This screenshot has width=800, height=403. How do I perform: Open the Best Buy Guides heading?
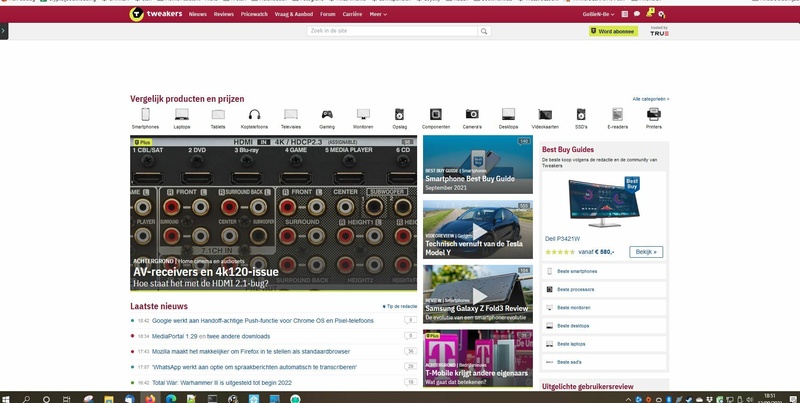[x=568, y=149]
